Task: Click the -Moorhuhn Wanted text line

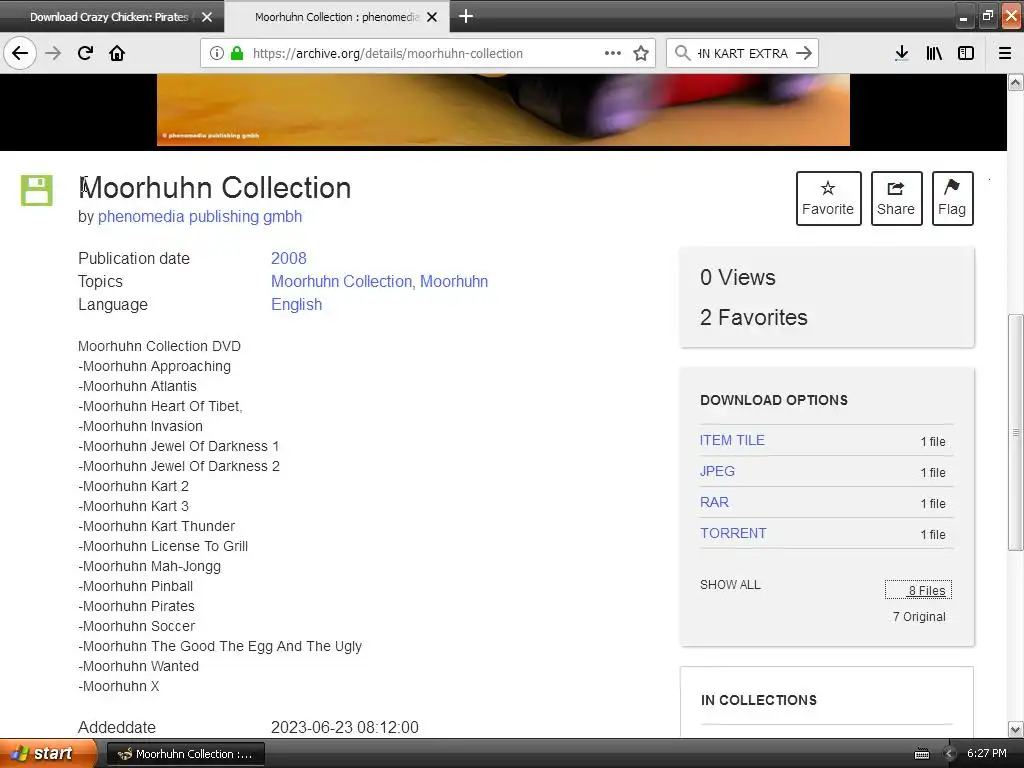Action: [x=138, y=666]
